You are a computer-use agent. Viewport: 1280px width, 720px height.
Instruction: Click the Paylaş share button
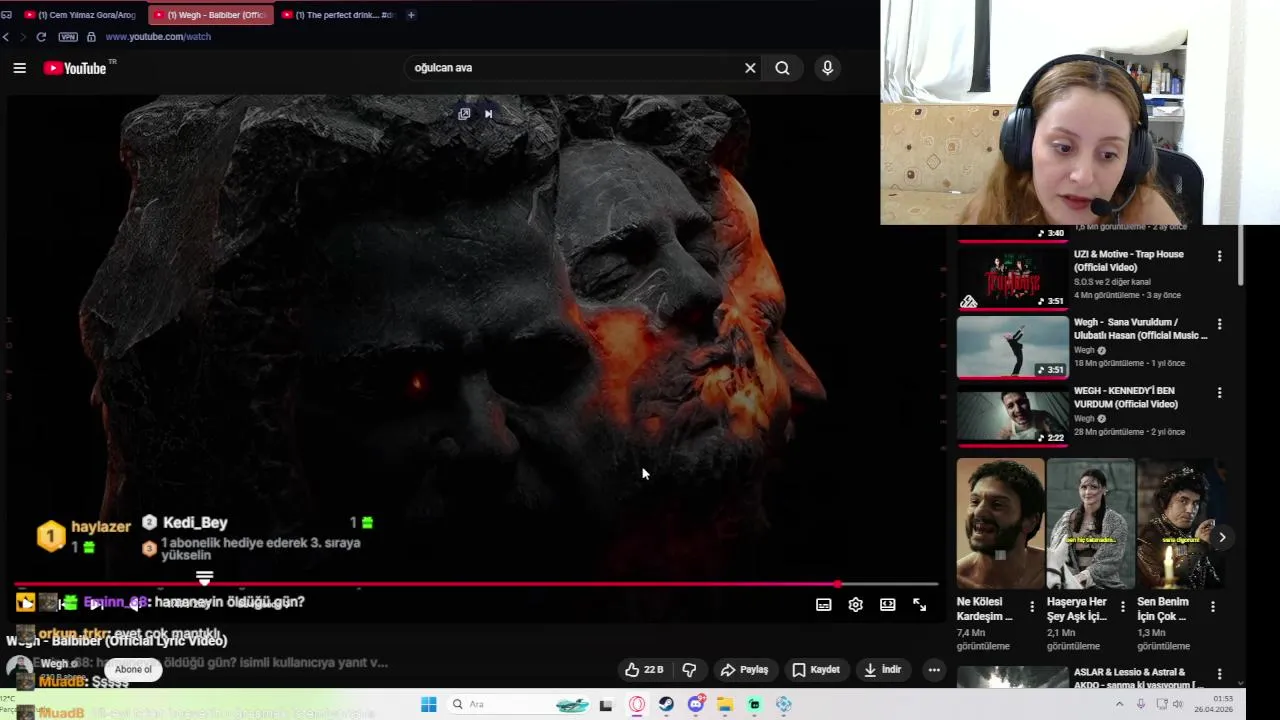coord(745,670)
